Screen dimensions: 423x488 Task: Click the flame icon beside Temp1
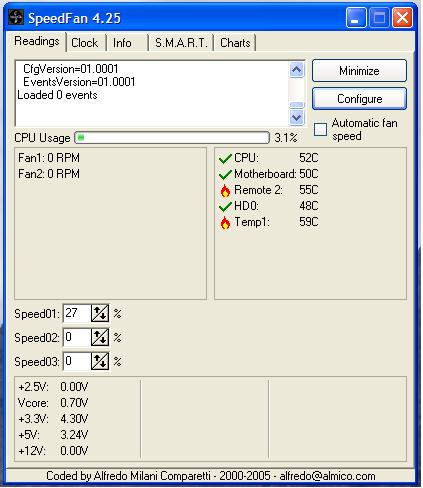point(225,222)
